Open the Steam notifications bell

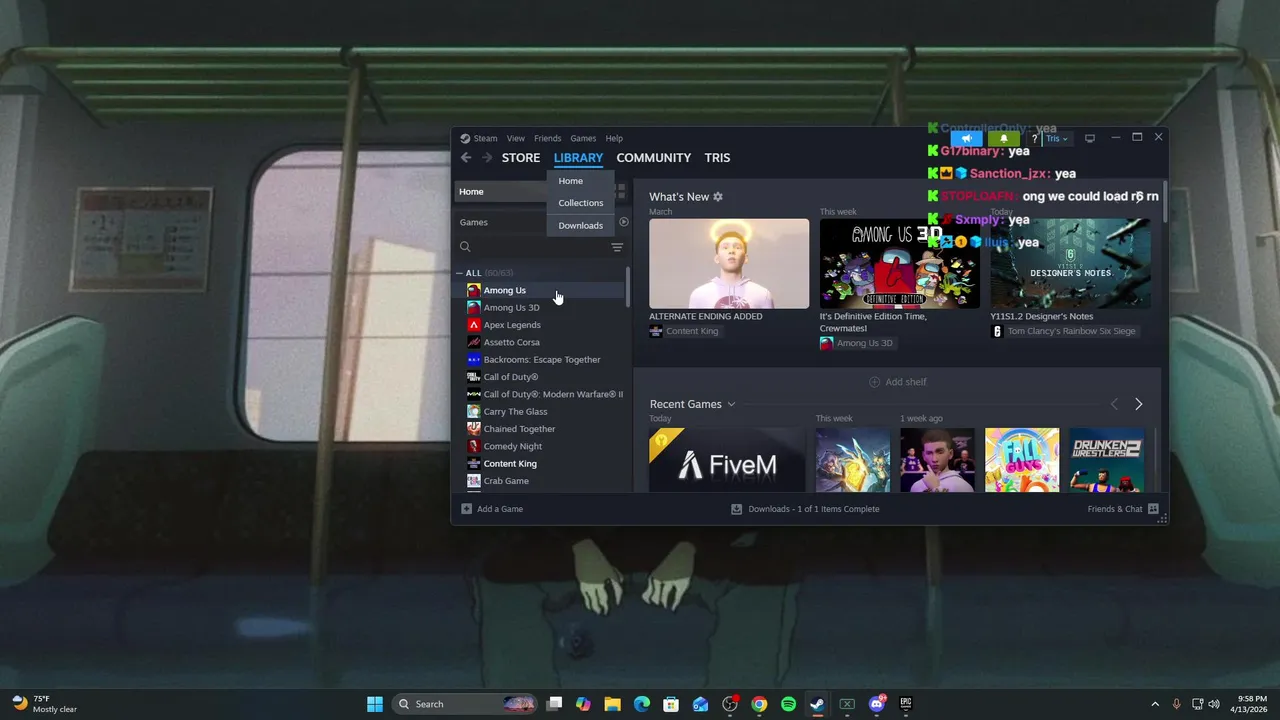[x=1003, y=138]
